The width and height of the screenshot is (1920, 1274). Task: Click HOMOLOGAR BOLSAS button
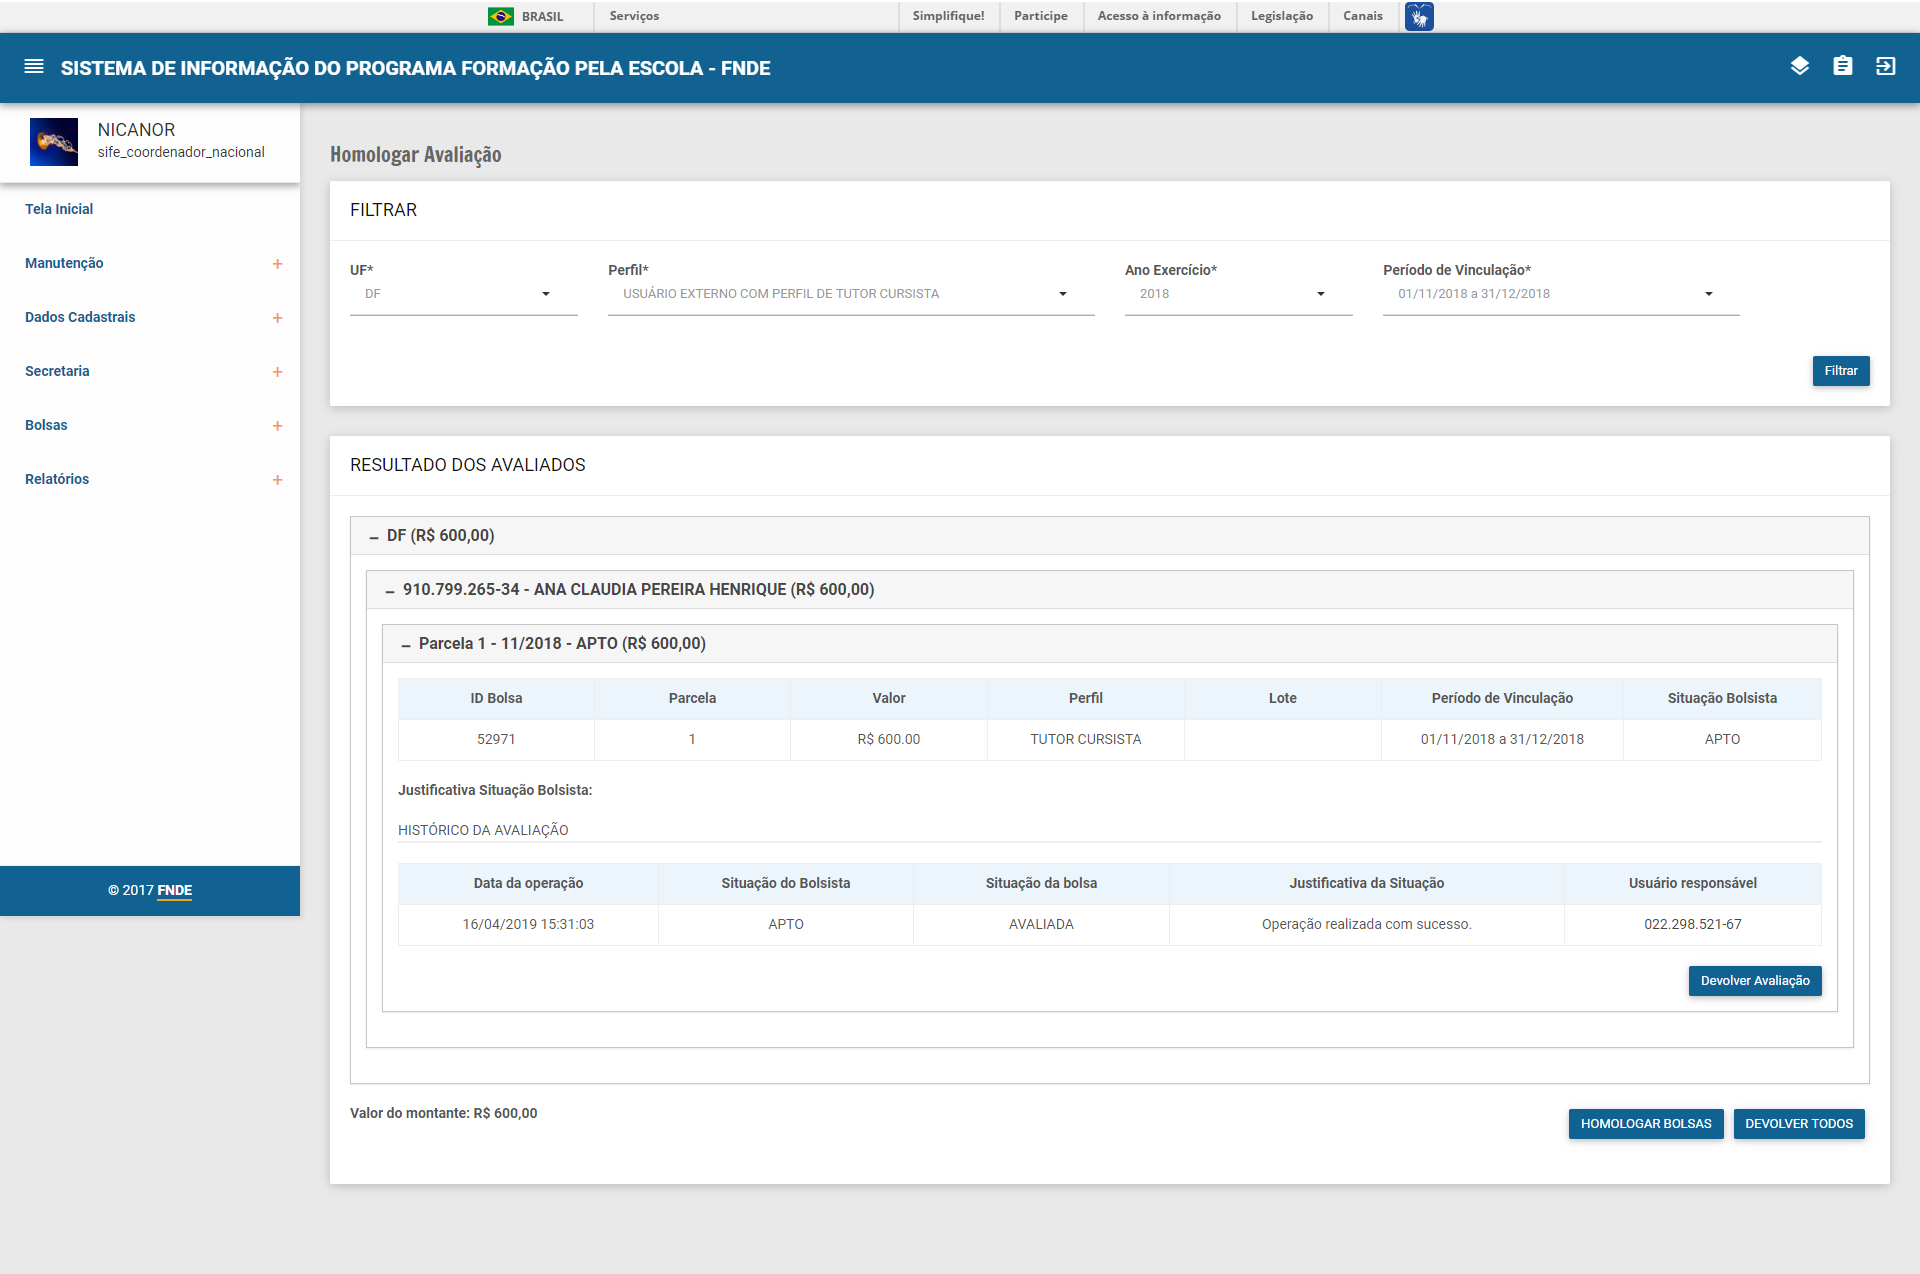click(x=1645, y=1124)
